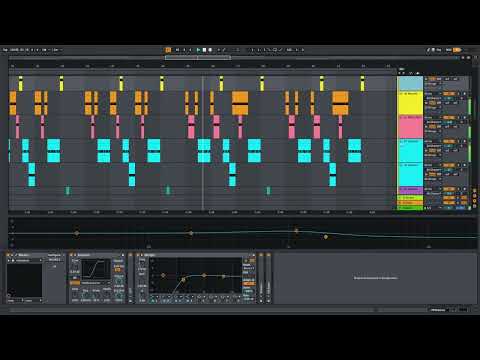This screenshot has height=360, width=480.
Task: Click the top icon in the lower-right panel column
Action: pos(475,191)
